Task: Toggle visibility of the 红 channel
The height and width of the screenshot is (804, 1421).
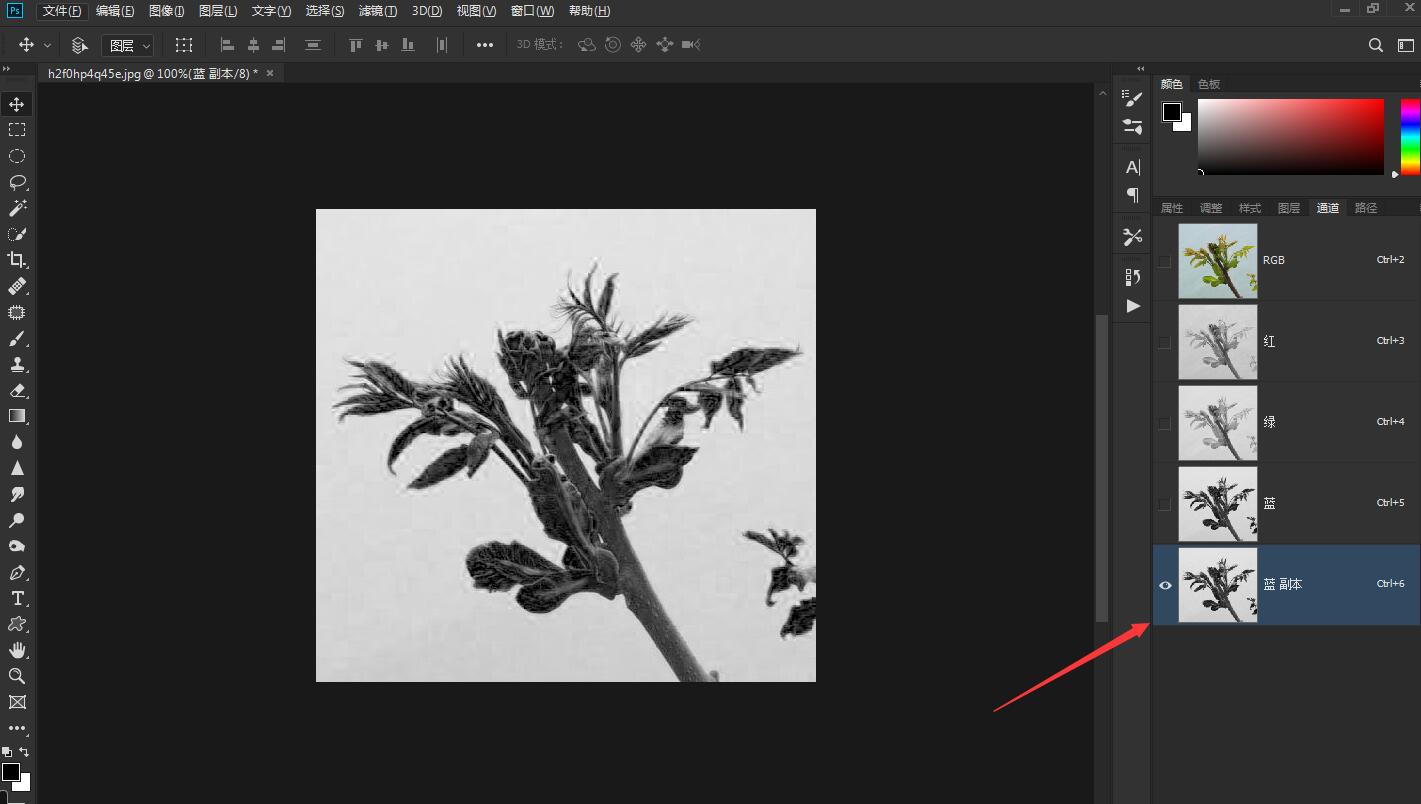Action: 1164,342
